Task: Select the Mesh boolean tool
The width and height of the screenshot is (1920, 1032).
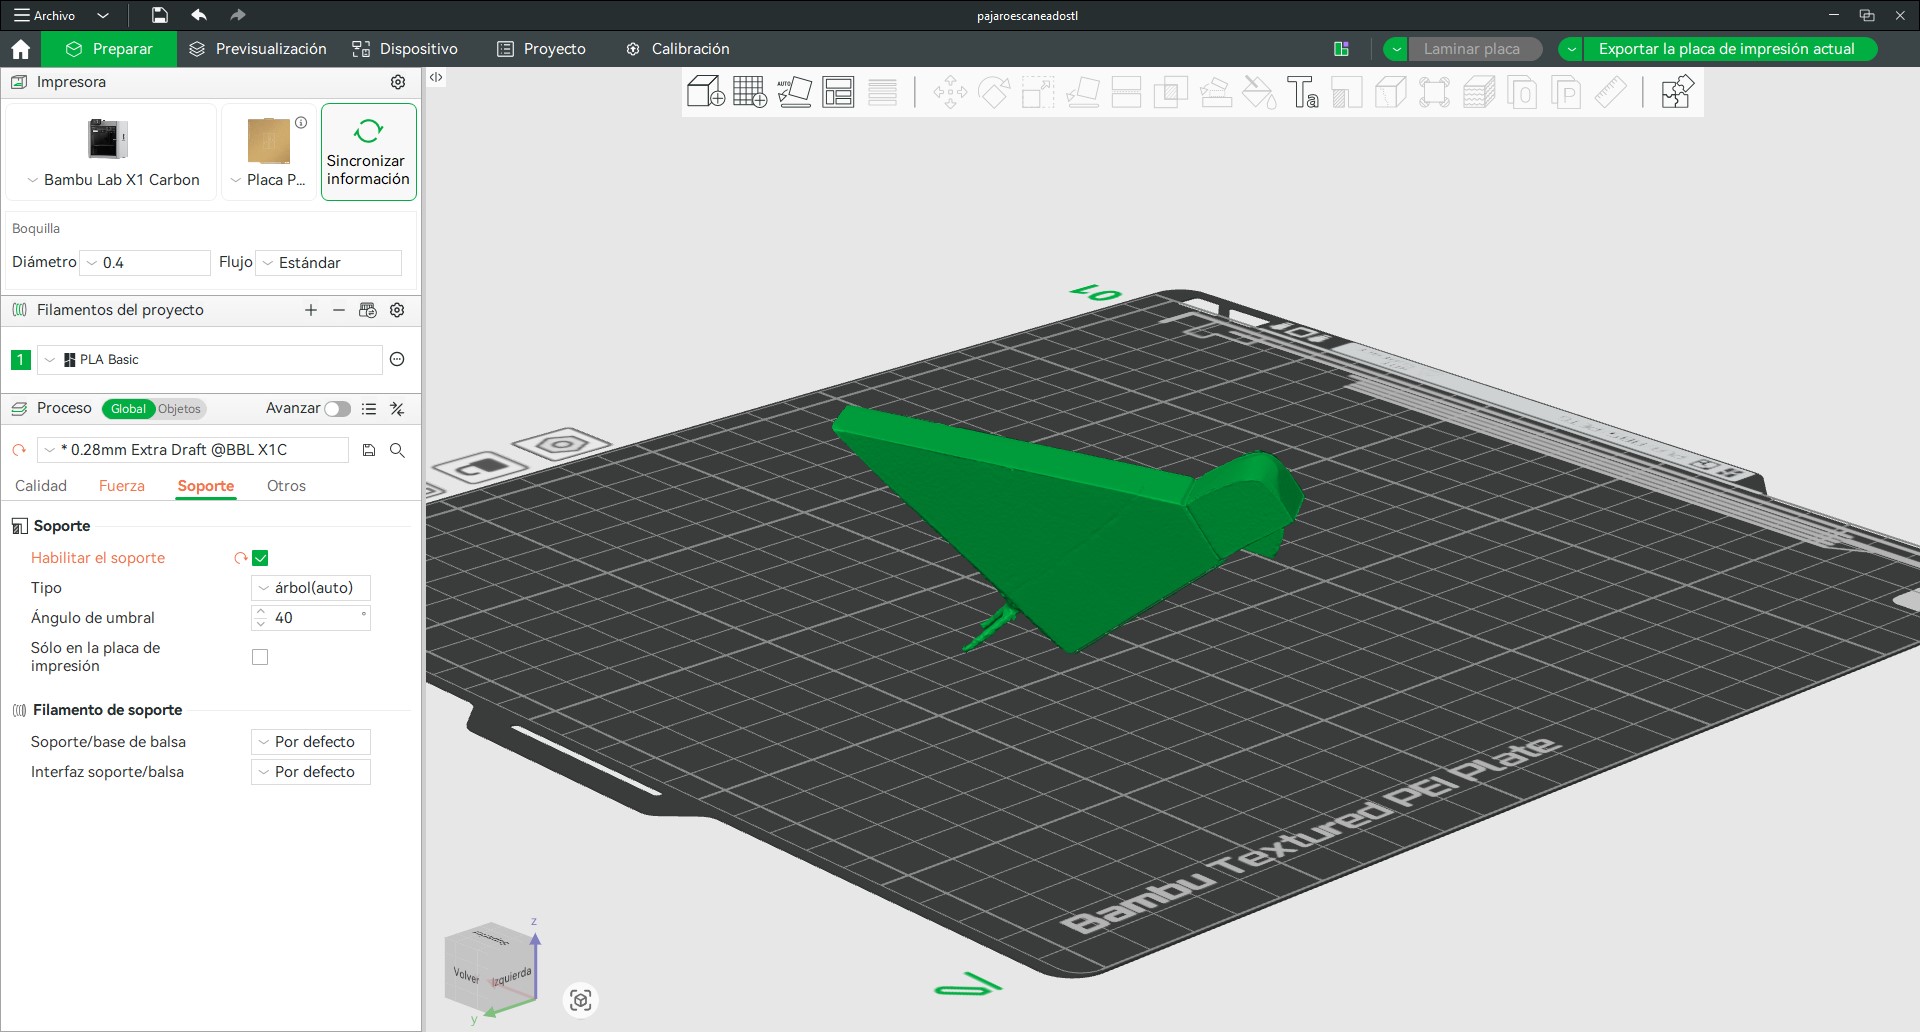Action: point(1171,93)
